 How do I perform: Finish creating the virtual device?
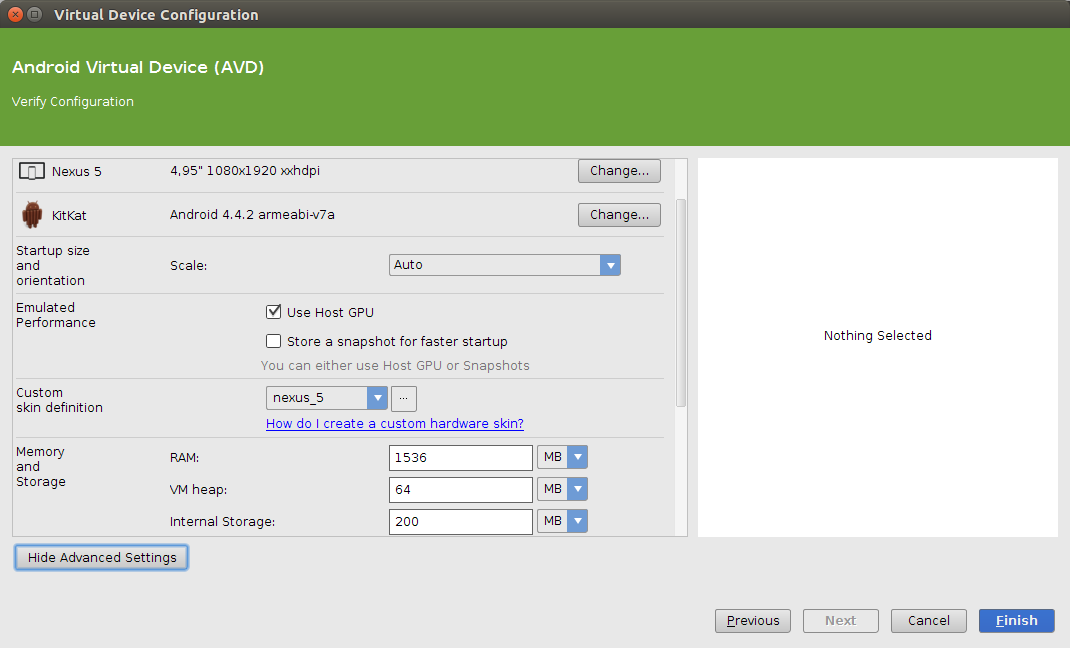coord(1016,621)
